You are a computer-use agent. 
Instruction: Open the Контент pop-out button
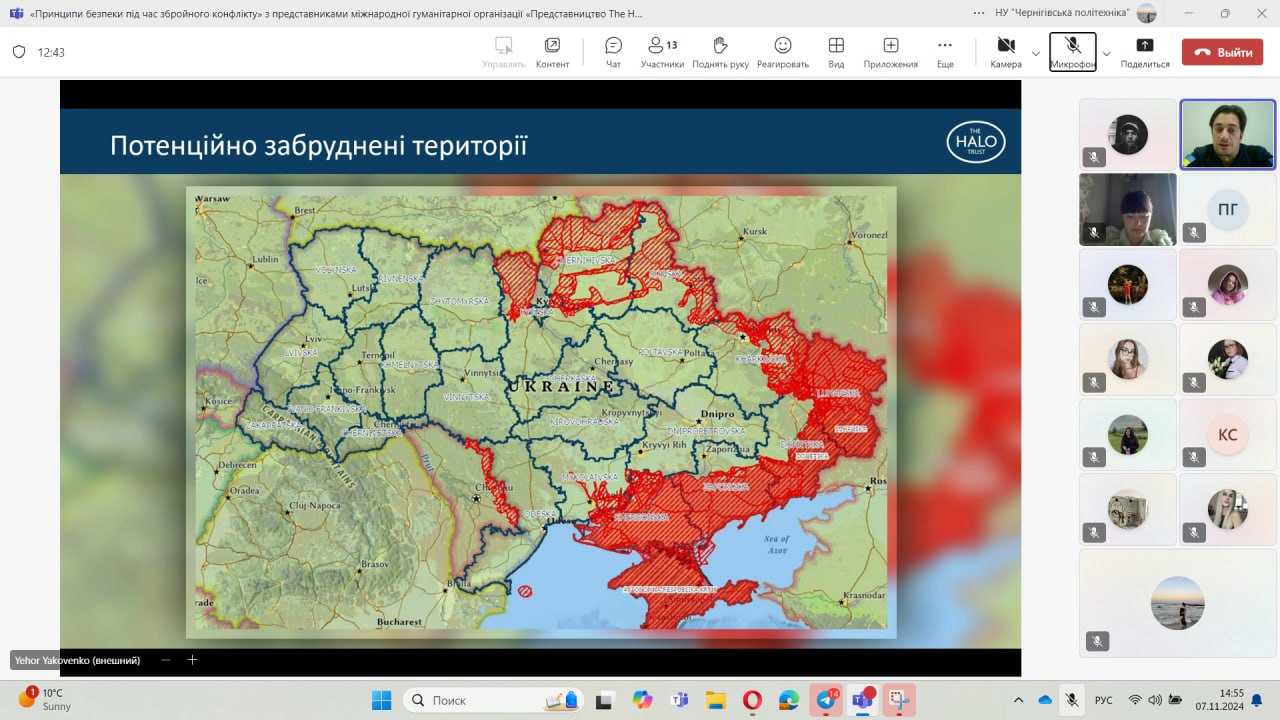pyautogui.click(x=552, y=52)
